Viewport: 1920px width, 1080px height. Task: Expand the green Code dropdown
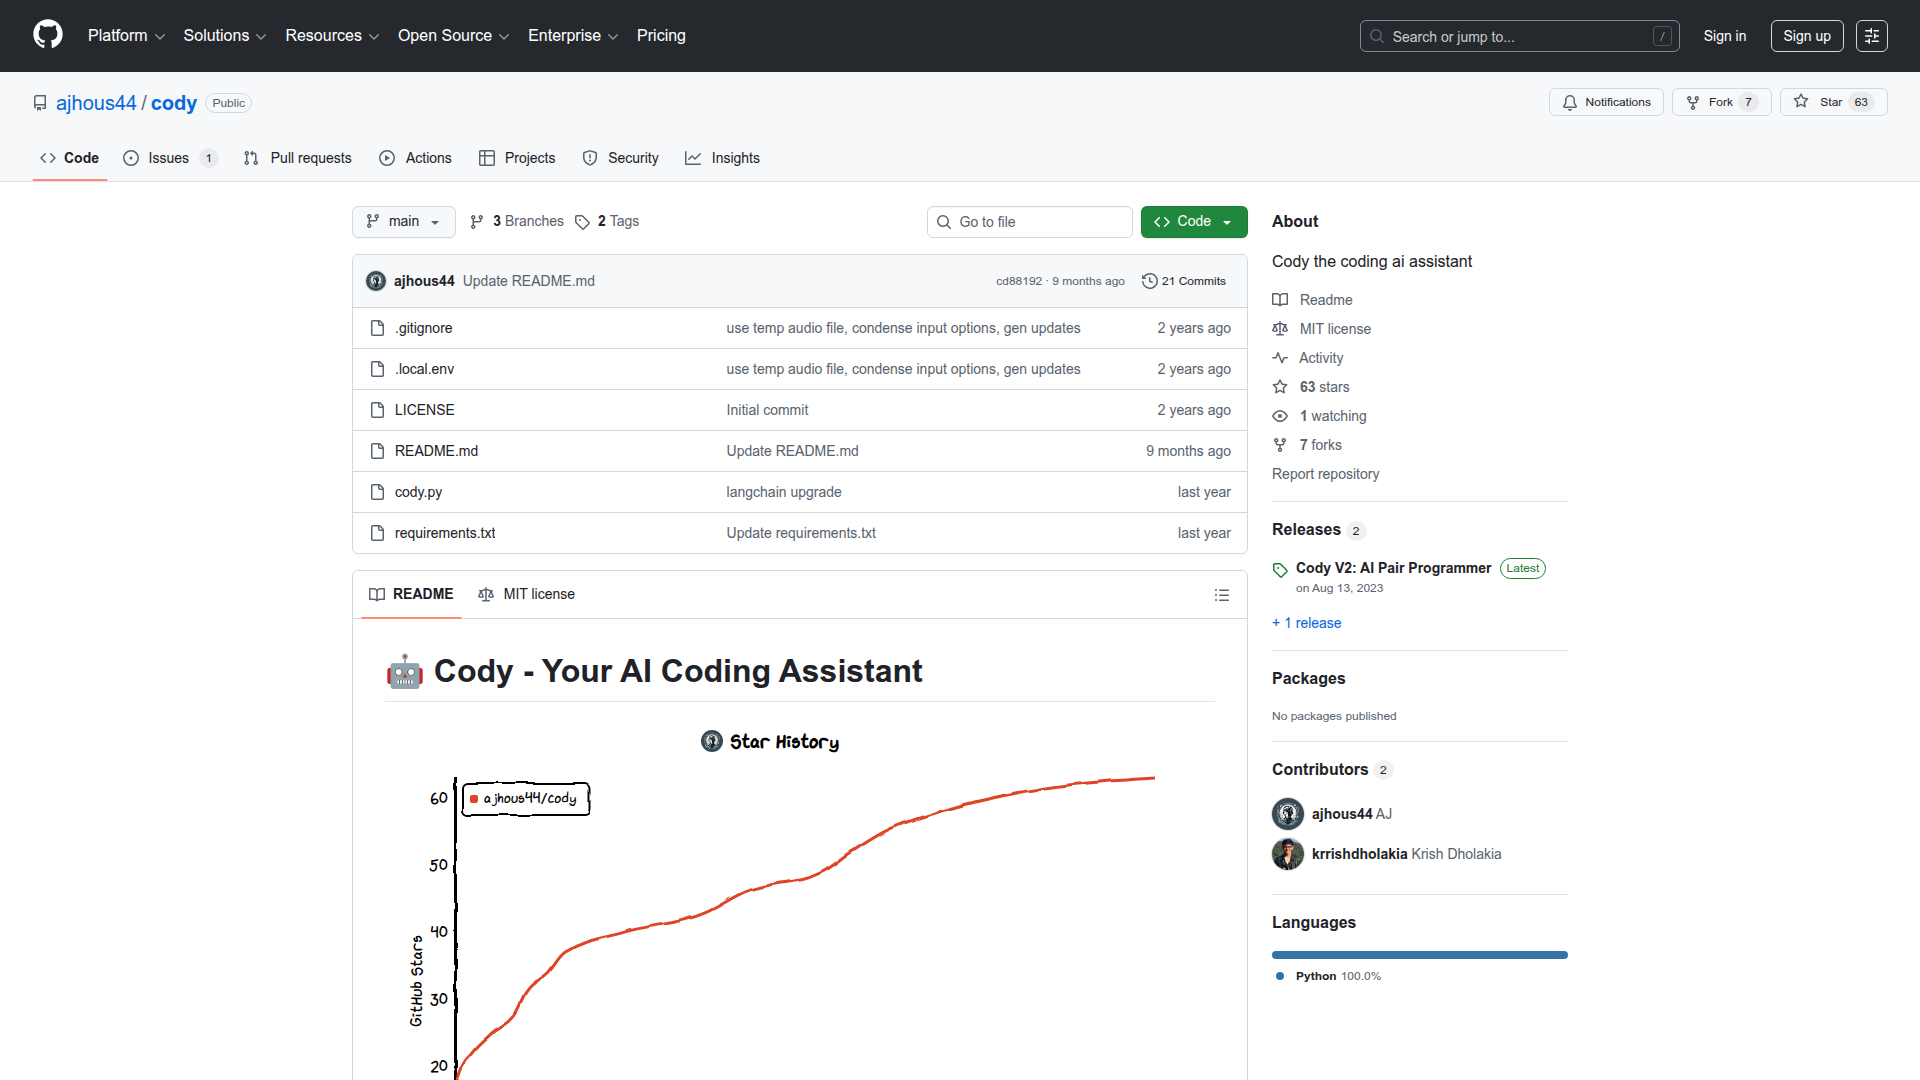click(x=1193, y=222)
